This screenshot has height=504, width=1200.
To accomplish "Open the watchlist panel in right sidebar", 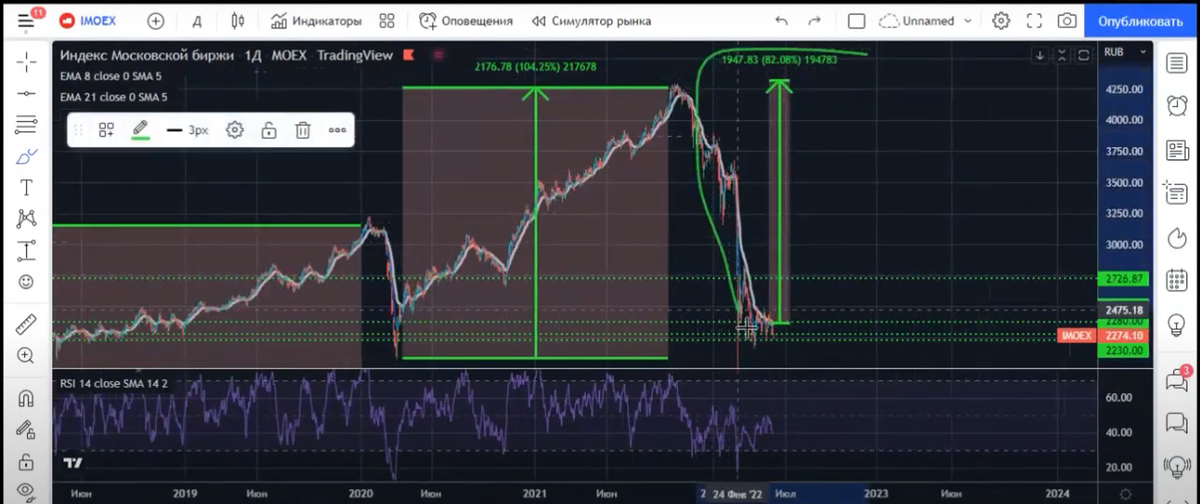I will click(x=1177, y=63).
